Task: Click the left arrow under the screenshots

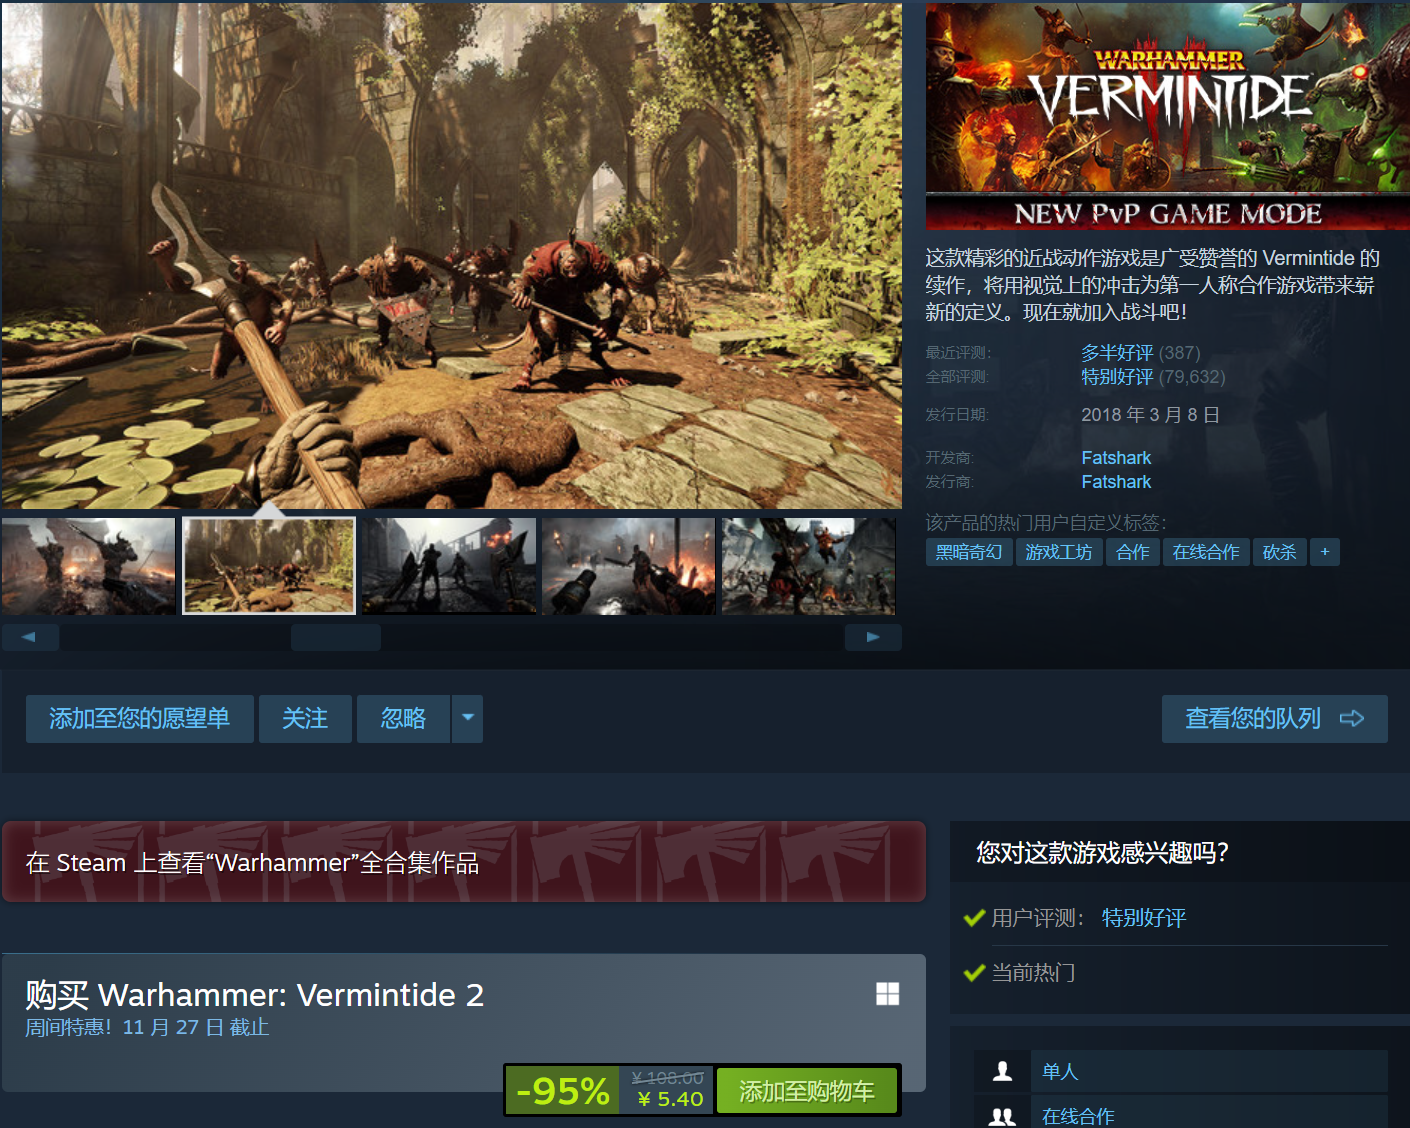Action: (30, 636)
